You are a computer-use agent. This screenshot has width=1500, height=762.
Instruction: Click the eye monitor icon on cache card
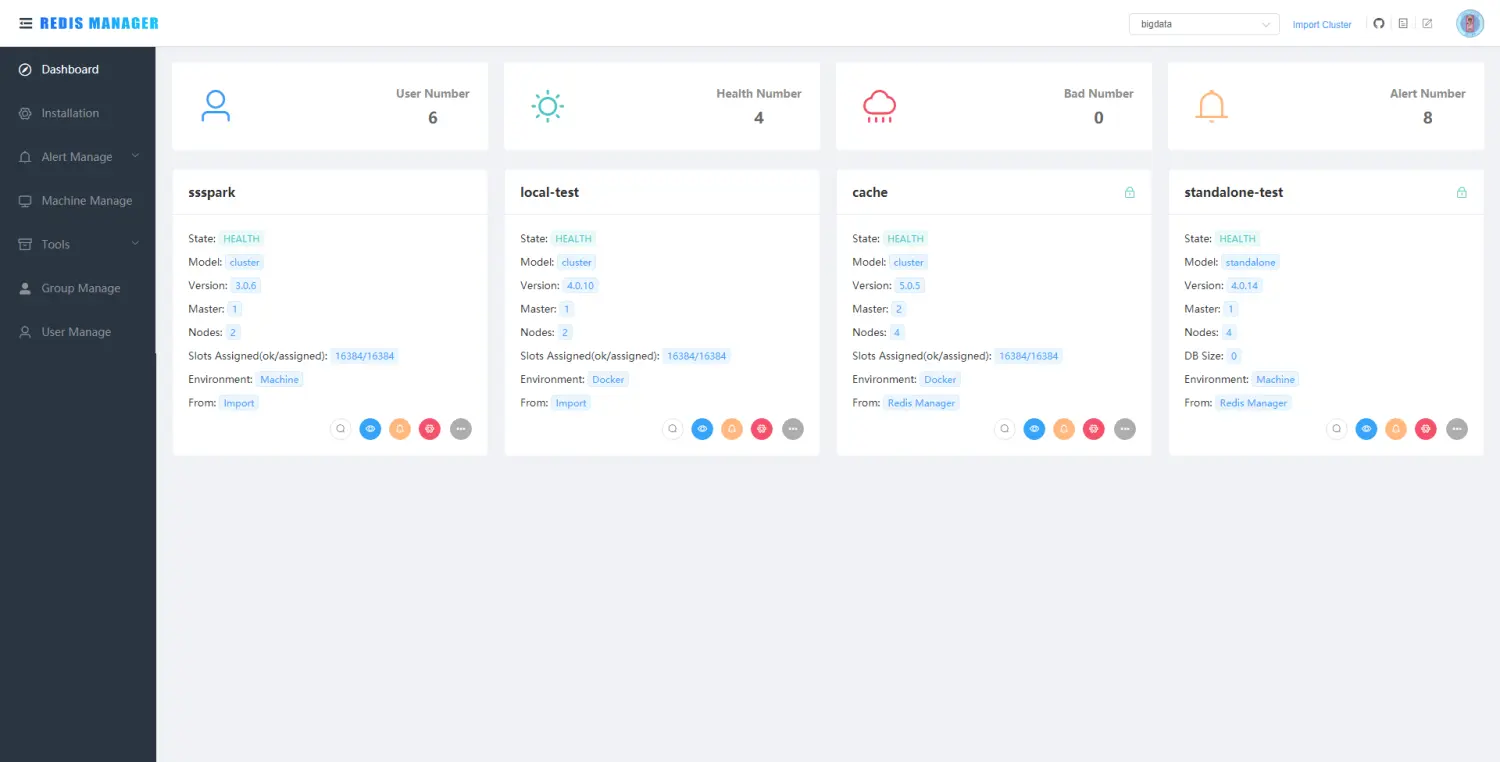1035,429
